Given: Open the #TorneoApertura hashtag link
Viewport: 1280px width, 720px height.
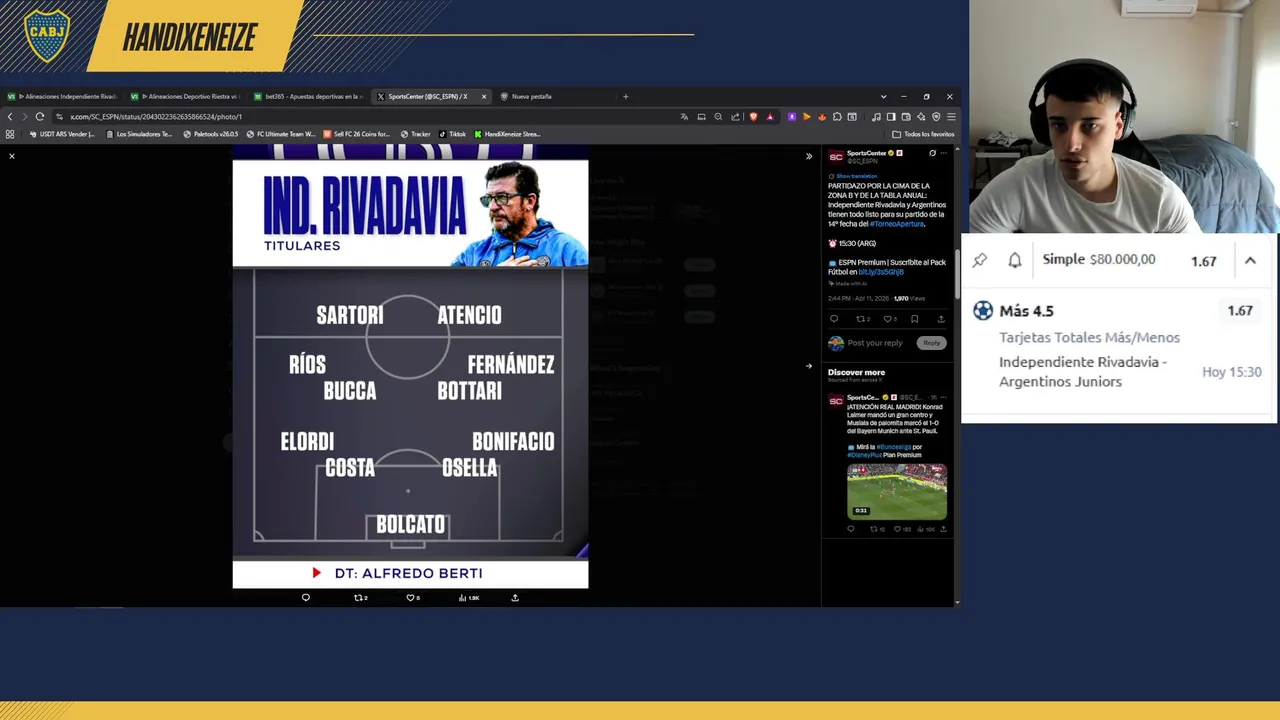Looking at the screenshot, I should (x=896, y=224).
